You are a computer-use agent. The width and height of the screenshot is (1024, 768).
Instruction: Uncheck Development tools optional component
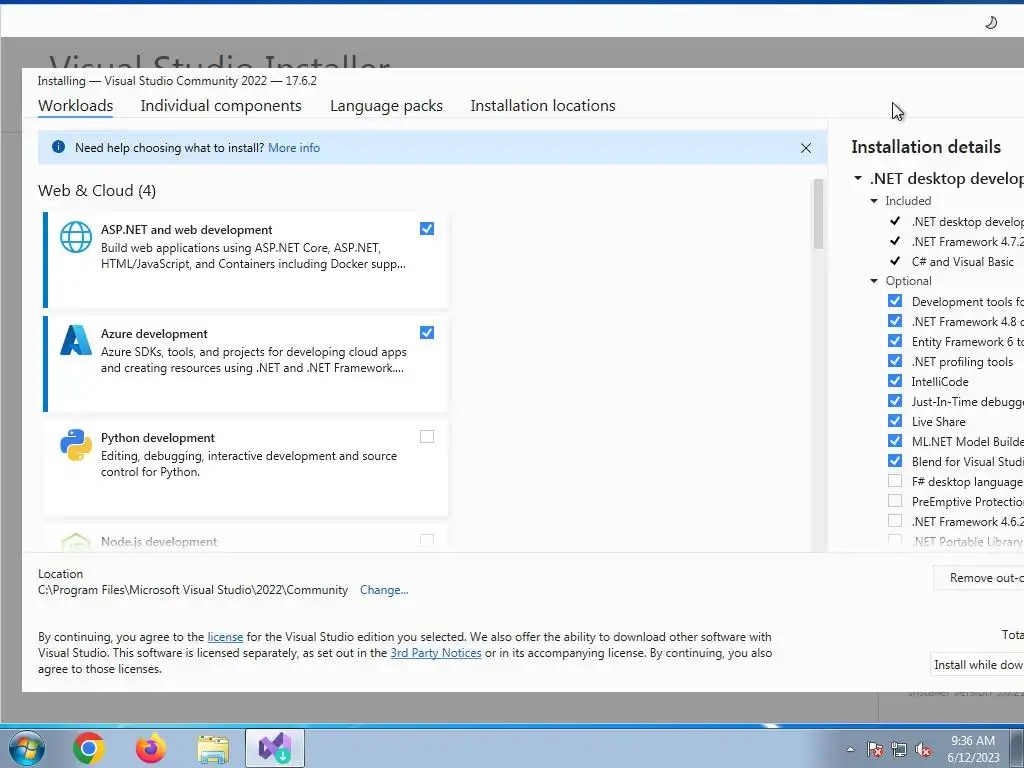pos(895,300)
